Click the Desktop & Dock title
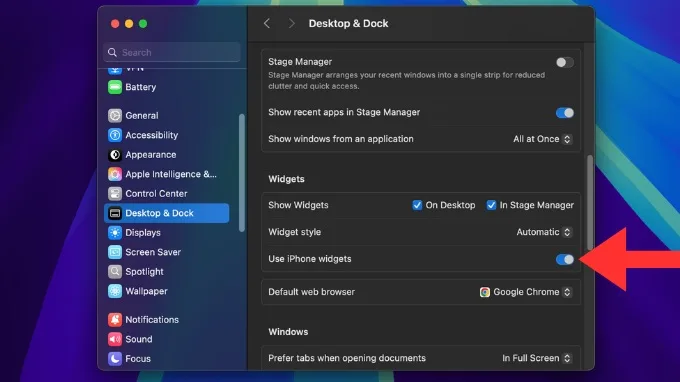The image size is (680, 382). coord(348,23)
